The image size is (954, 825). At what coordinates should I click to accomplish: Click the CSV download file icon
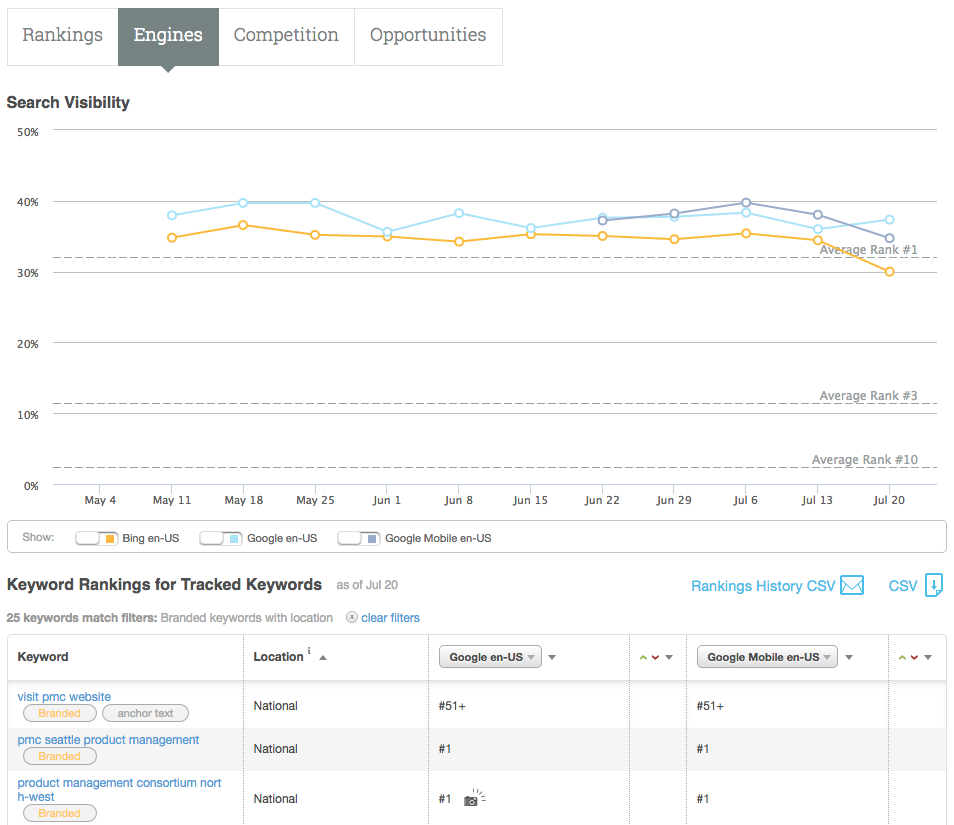[933, 586]
